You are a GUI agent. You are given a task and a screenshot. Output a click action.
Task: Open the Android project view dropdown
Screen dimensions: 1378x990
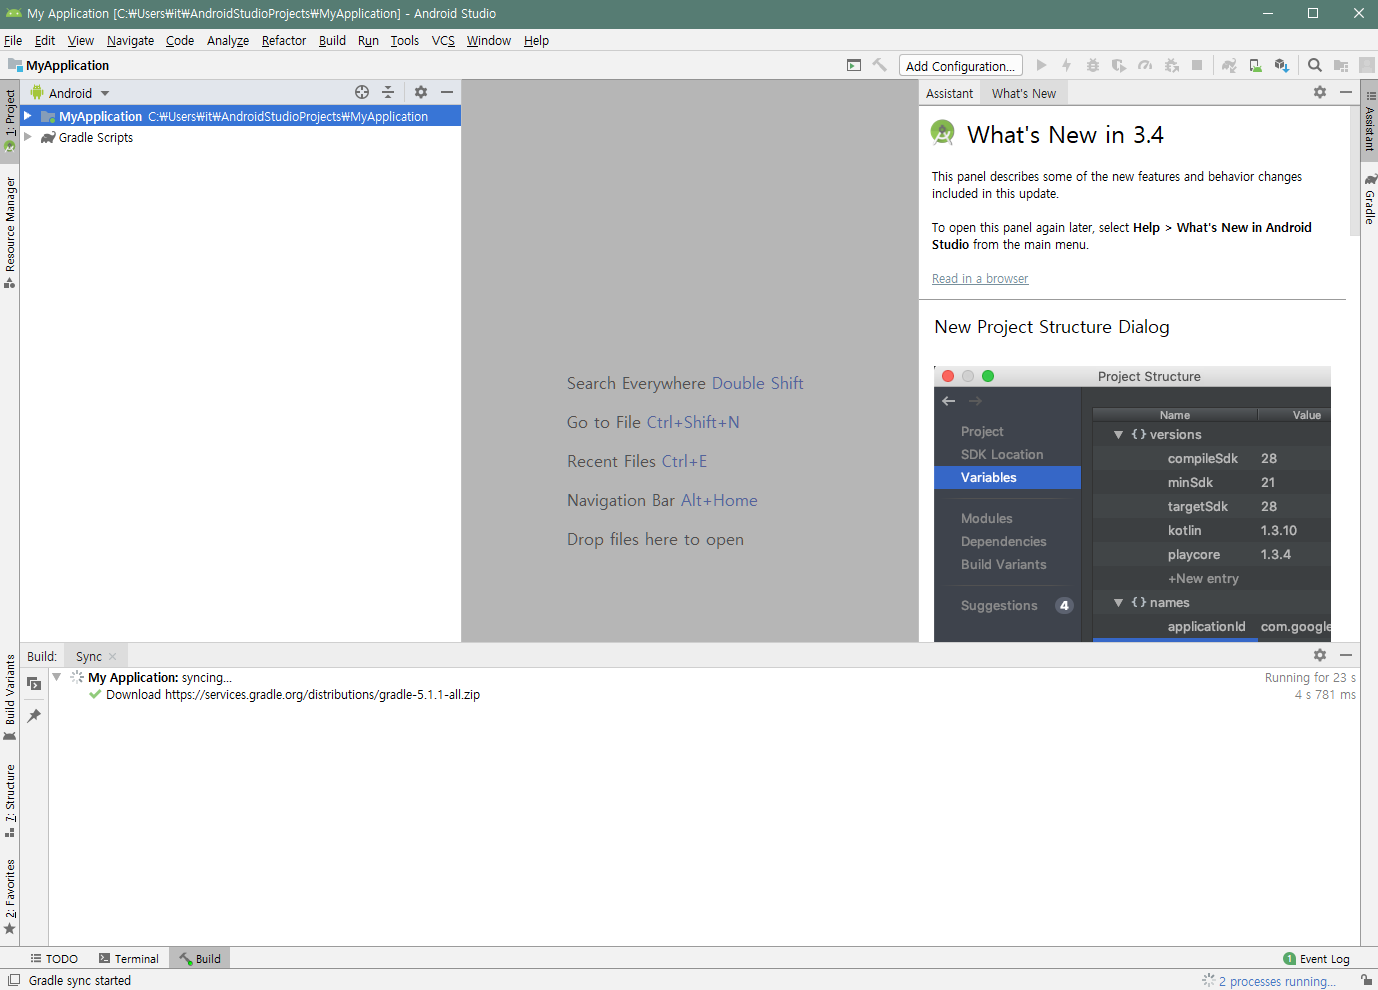coord(70,93)
